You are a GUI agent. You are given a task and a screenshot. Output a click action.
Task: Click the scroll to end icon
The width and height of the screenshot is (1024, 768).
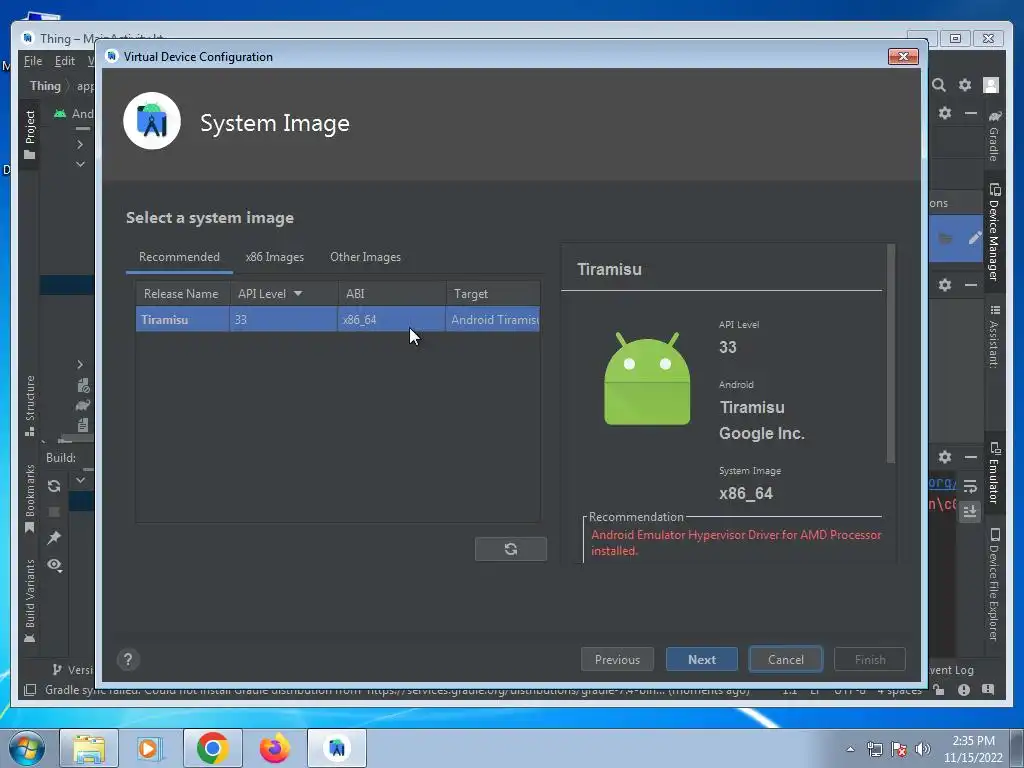point(970,511)
